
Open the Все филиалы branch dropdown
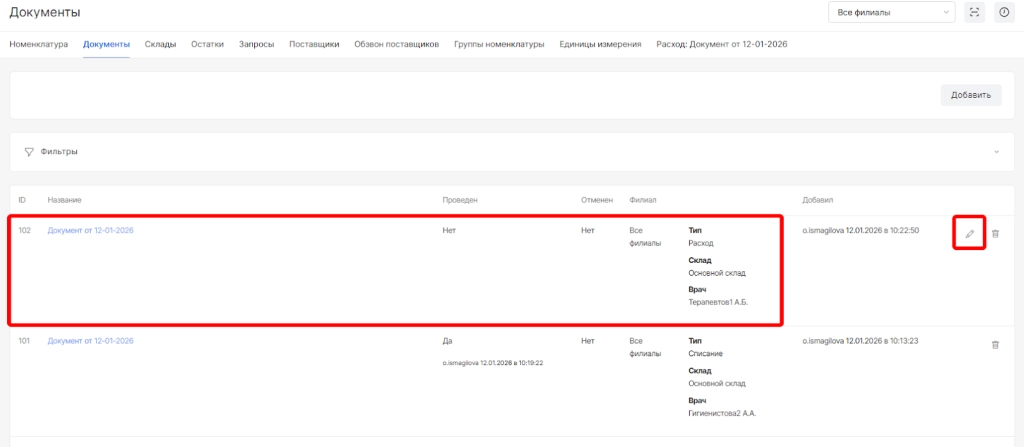[891, 12]
